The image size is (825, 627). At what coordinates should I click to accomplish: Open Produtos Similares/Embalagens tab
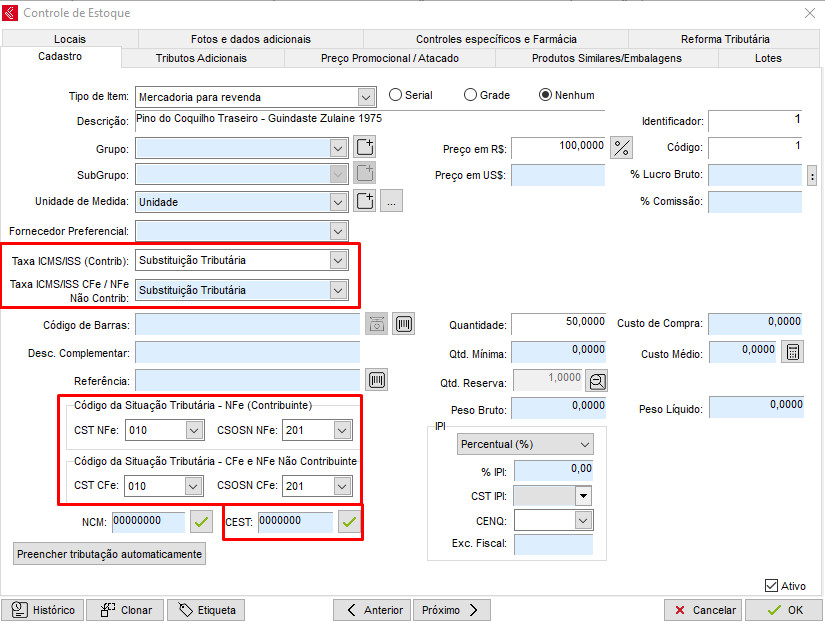coord(607,58)
